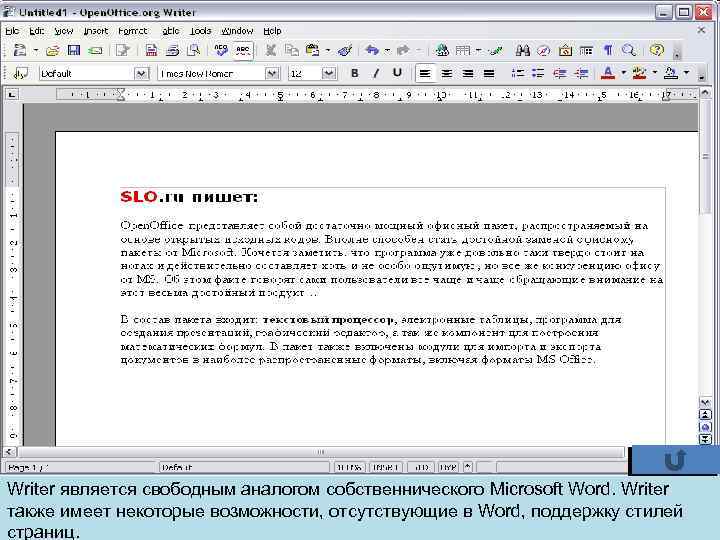The width and height of the screenshot is (720, 540).
Task: Toggle Nonprinting Characters pilcrow icon
Action: (x=608, y=50)
